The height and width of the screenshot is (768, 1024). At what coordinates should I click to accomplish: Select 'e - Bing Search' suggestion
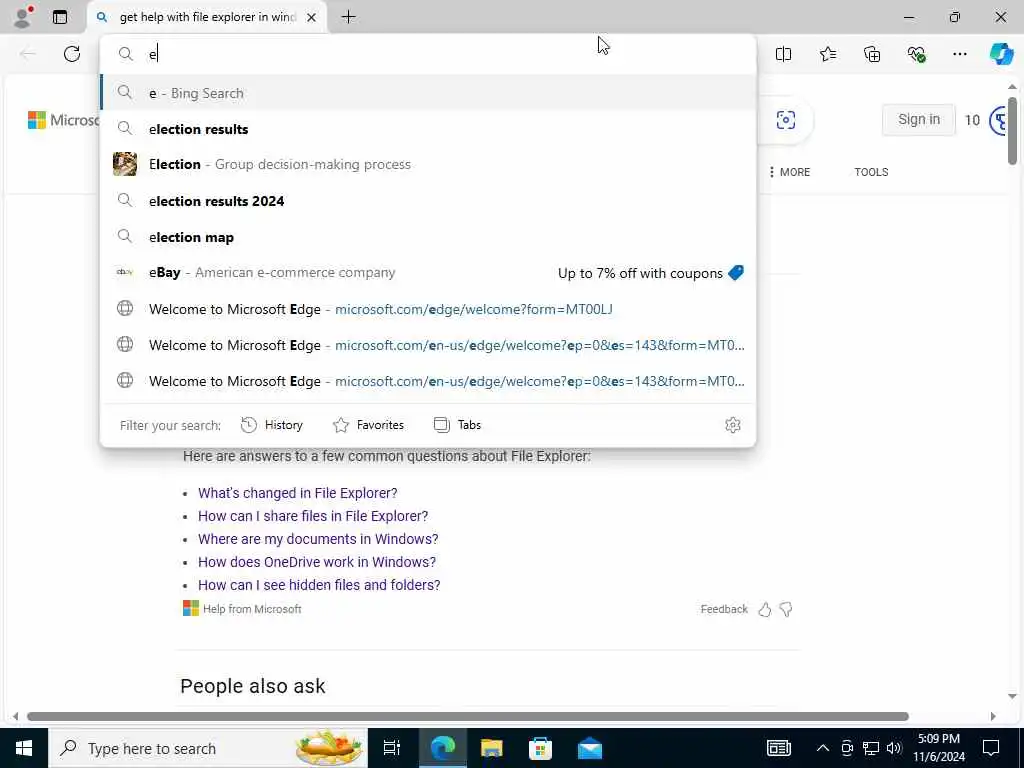[x=428, y=93]
